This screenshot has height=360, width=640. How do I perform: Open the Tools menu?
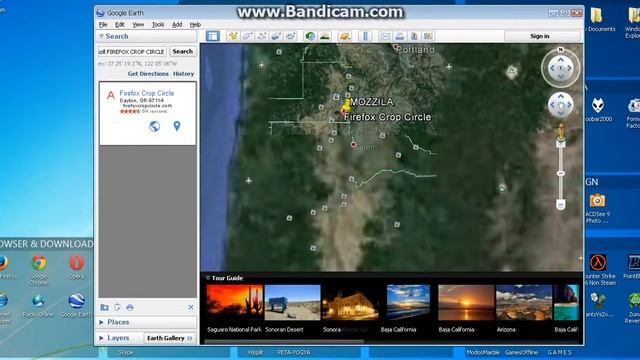coord(158,24)
